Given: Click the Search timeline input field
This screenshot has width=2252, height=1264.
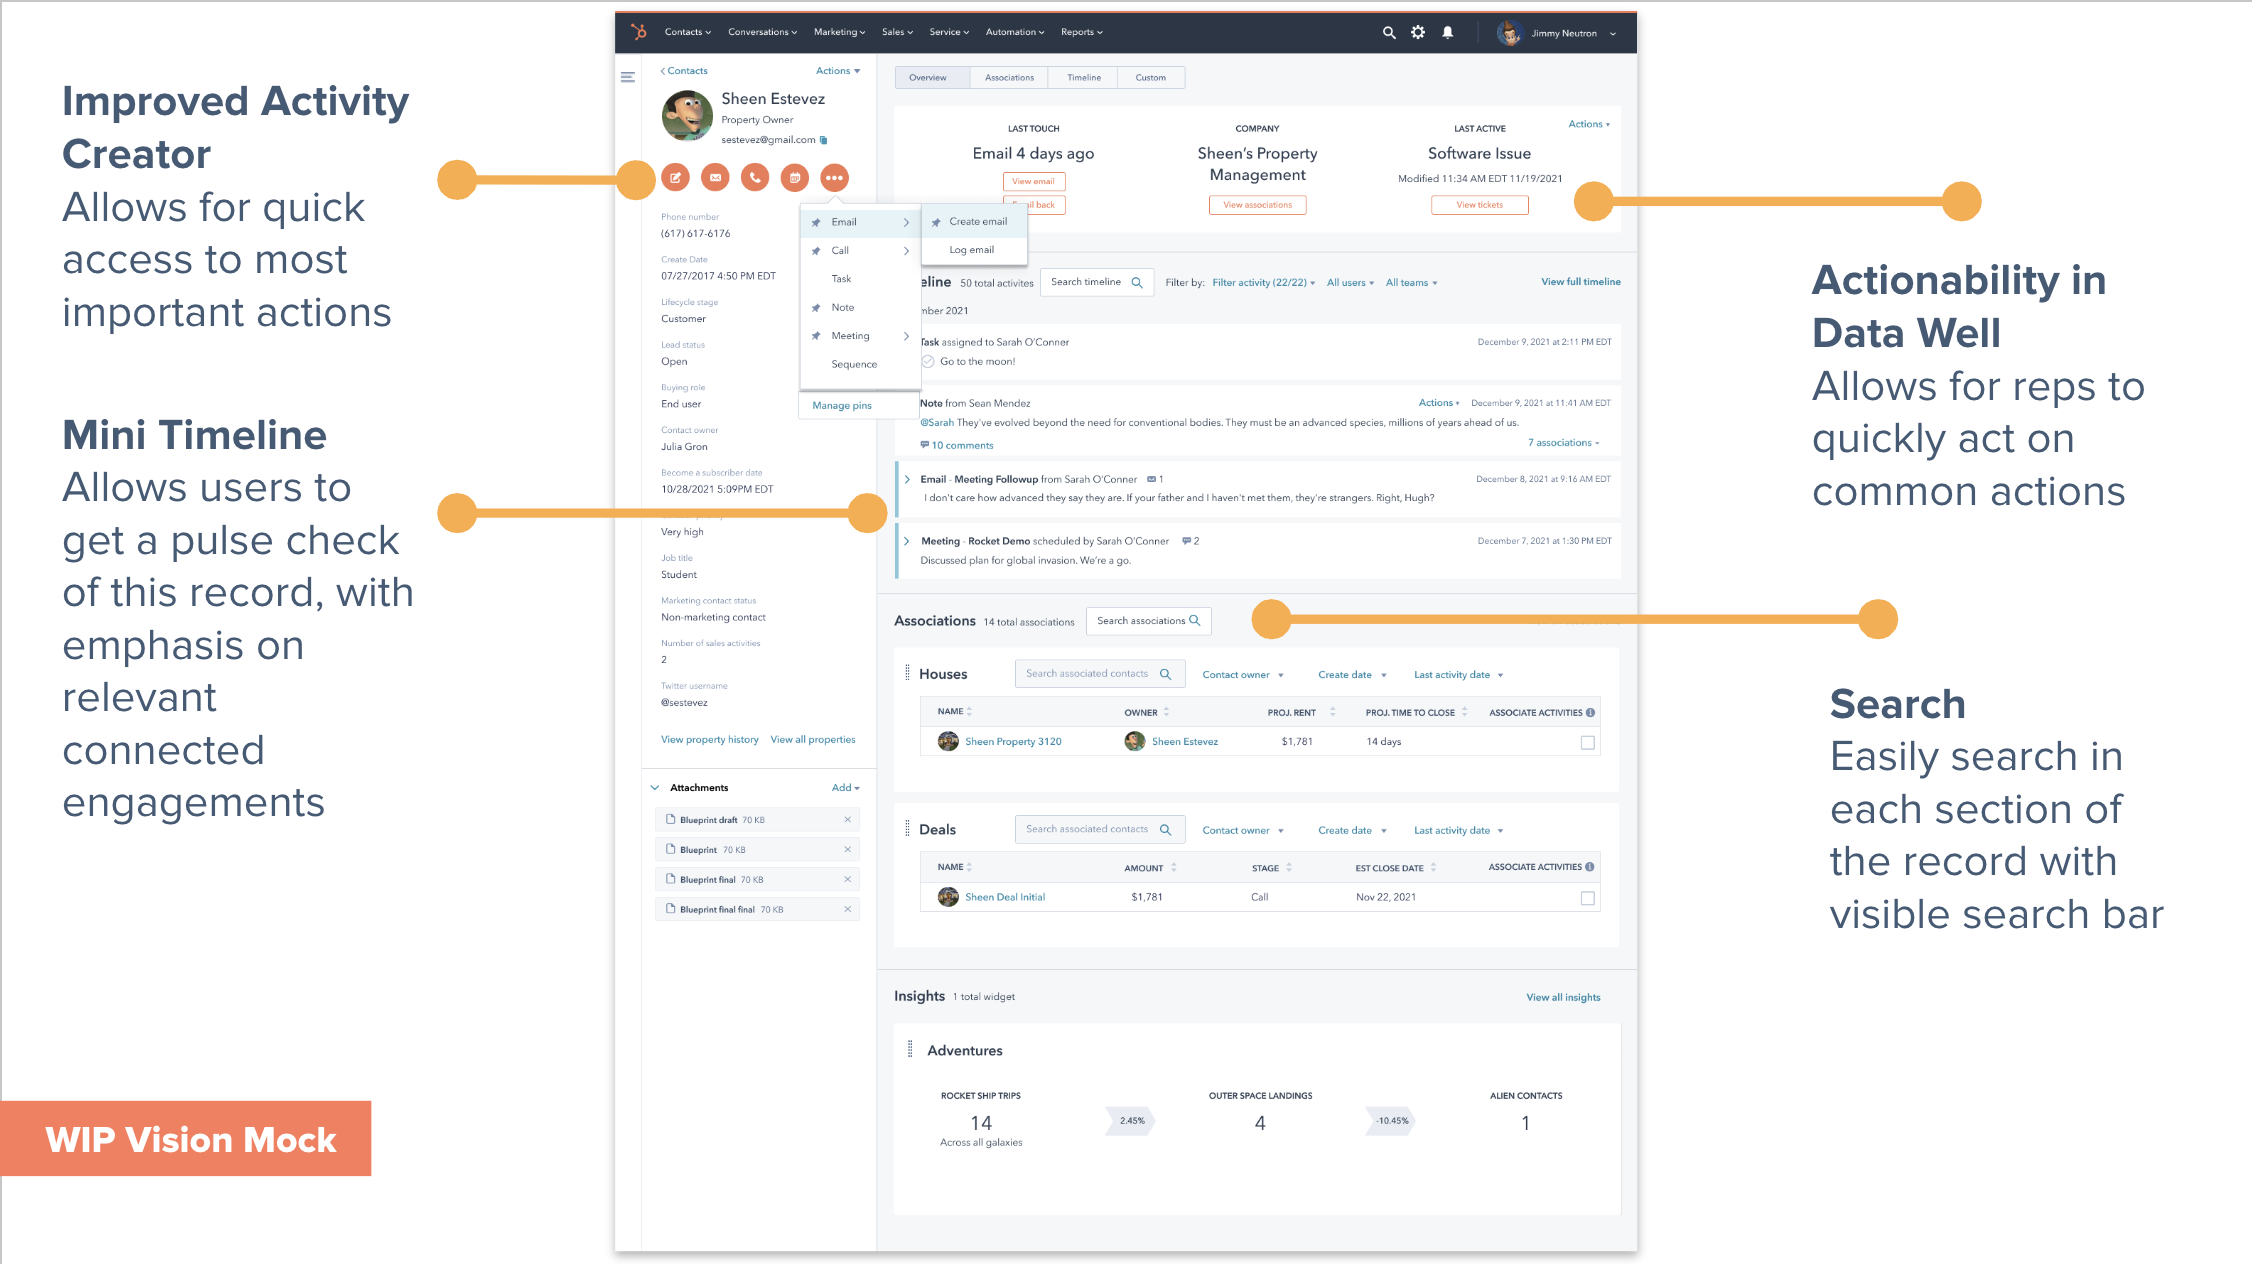Looking at the screenshot, I should (x=1087, y=282).
